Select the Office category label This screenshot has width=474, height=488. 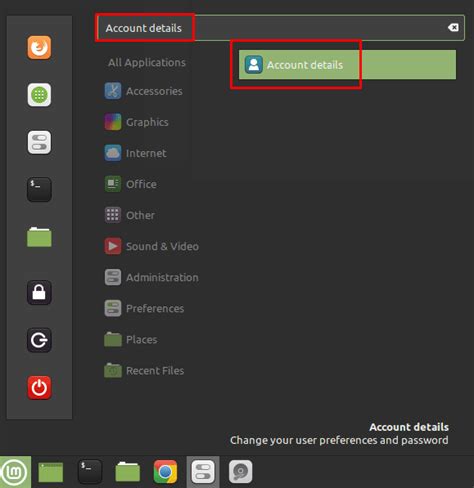[x=141, y=184]
